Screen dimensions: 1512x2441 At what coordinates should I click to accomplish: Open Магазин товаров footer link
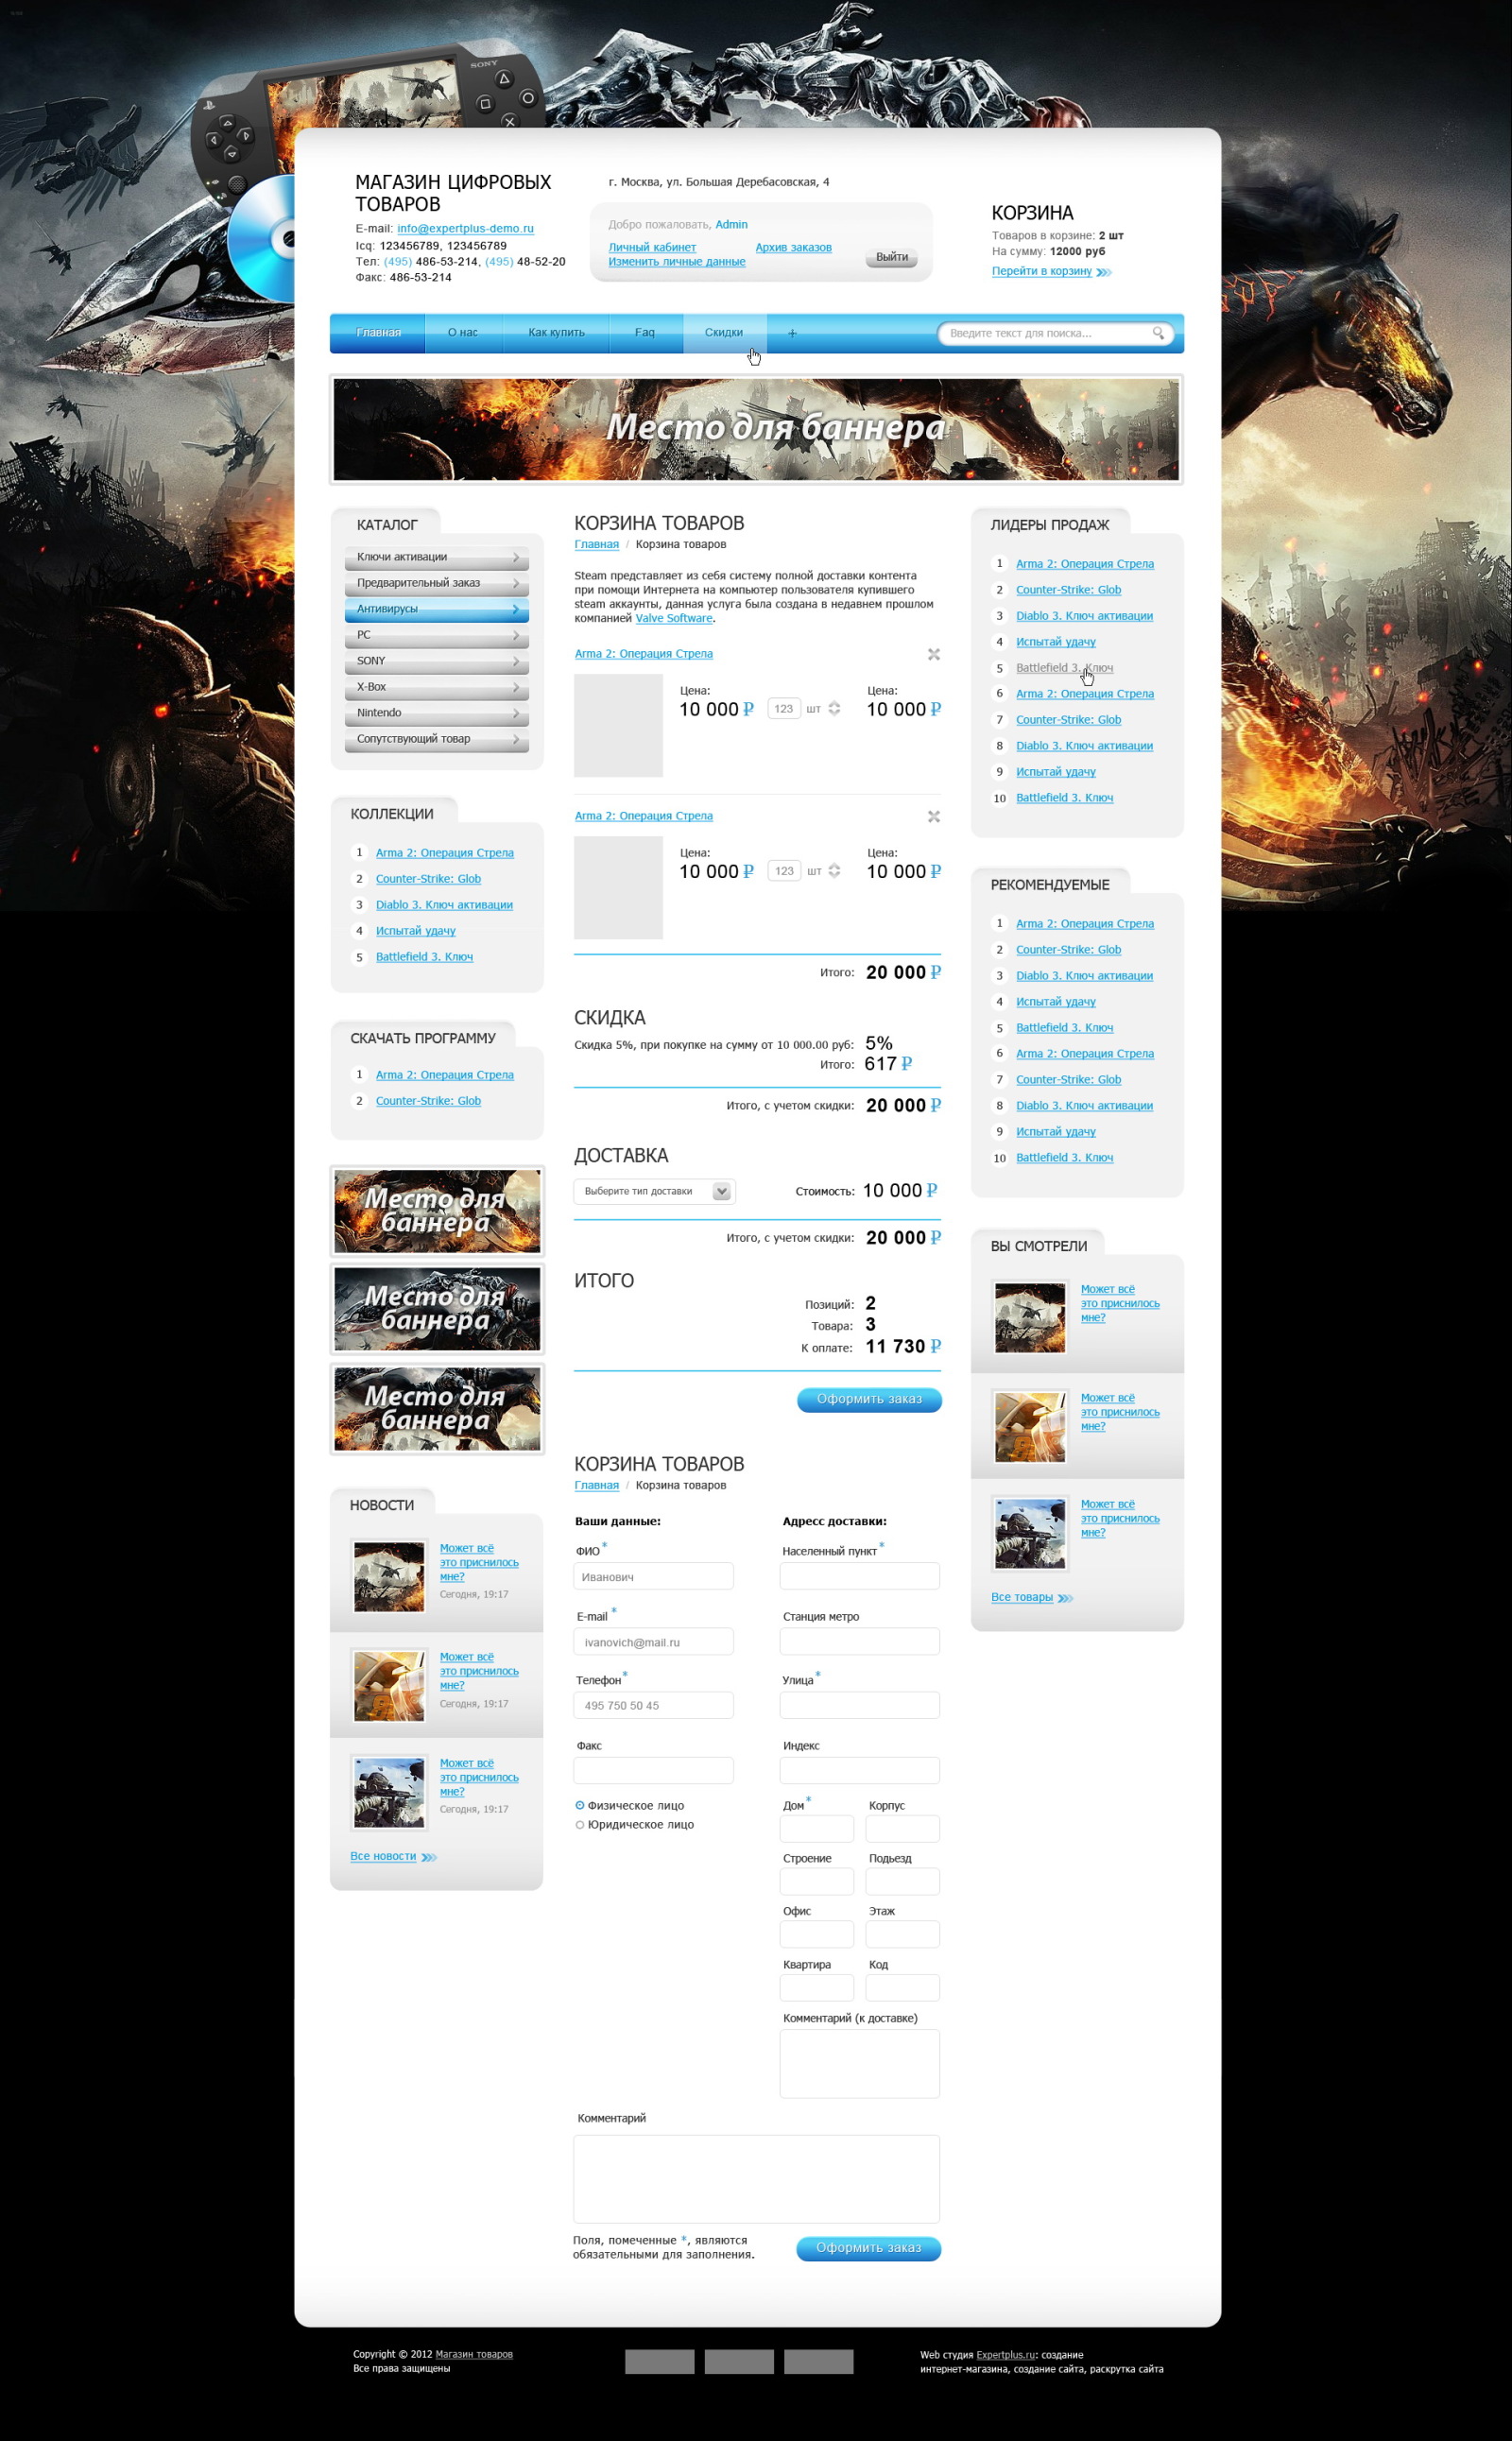[x=474, y=2354]
